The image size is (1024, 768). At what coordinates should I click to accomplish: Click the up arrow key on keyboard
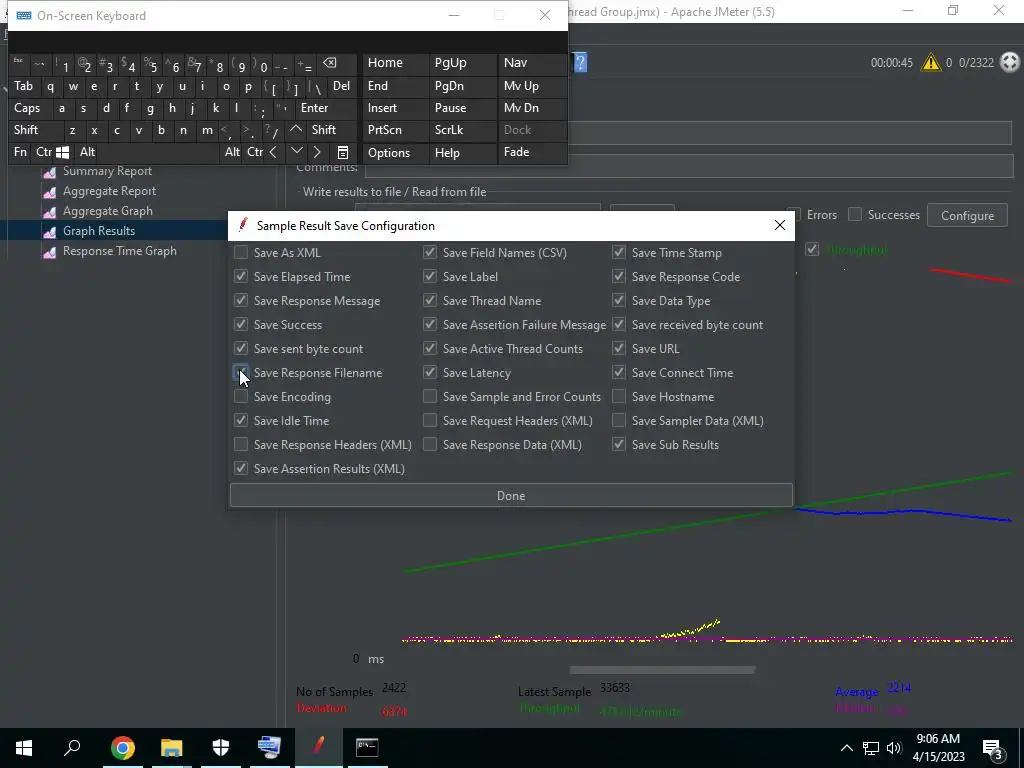pyautogui.click(x=296, y=129)
